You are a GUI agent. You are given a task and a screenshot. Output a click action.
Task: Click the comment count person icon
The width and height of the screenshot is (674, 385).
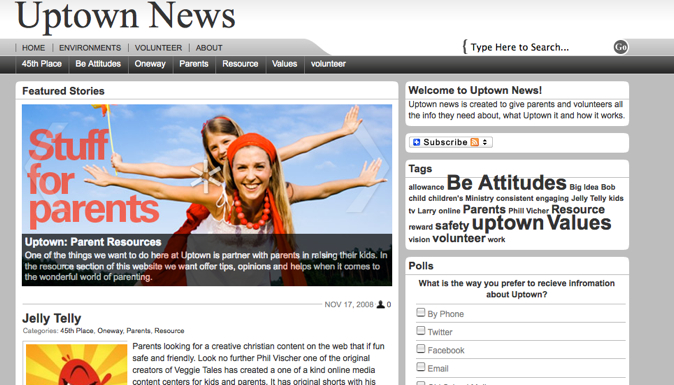[380, 305]
